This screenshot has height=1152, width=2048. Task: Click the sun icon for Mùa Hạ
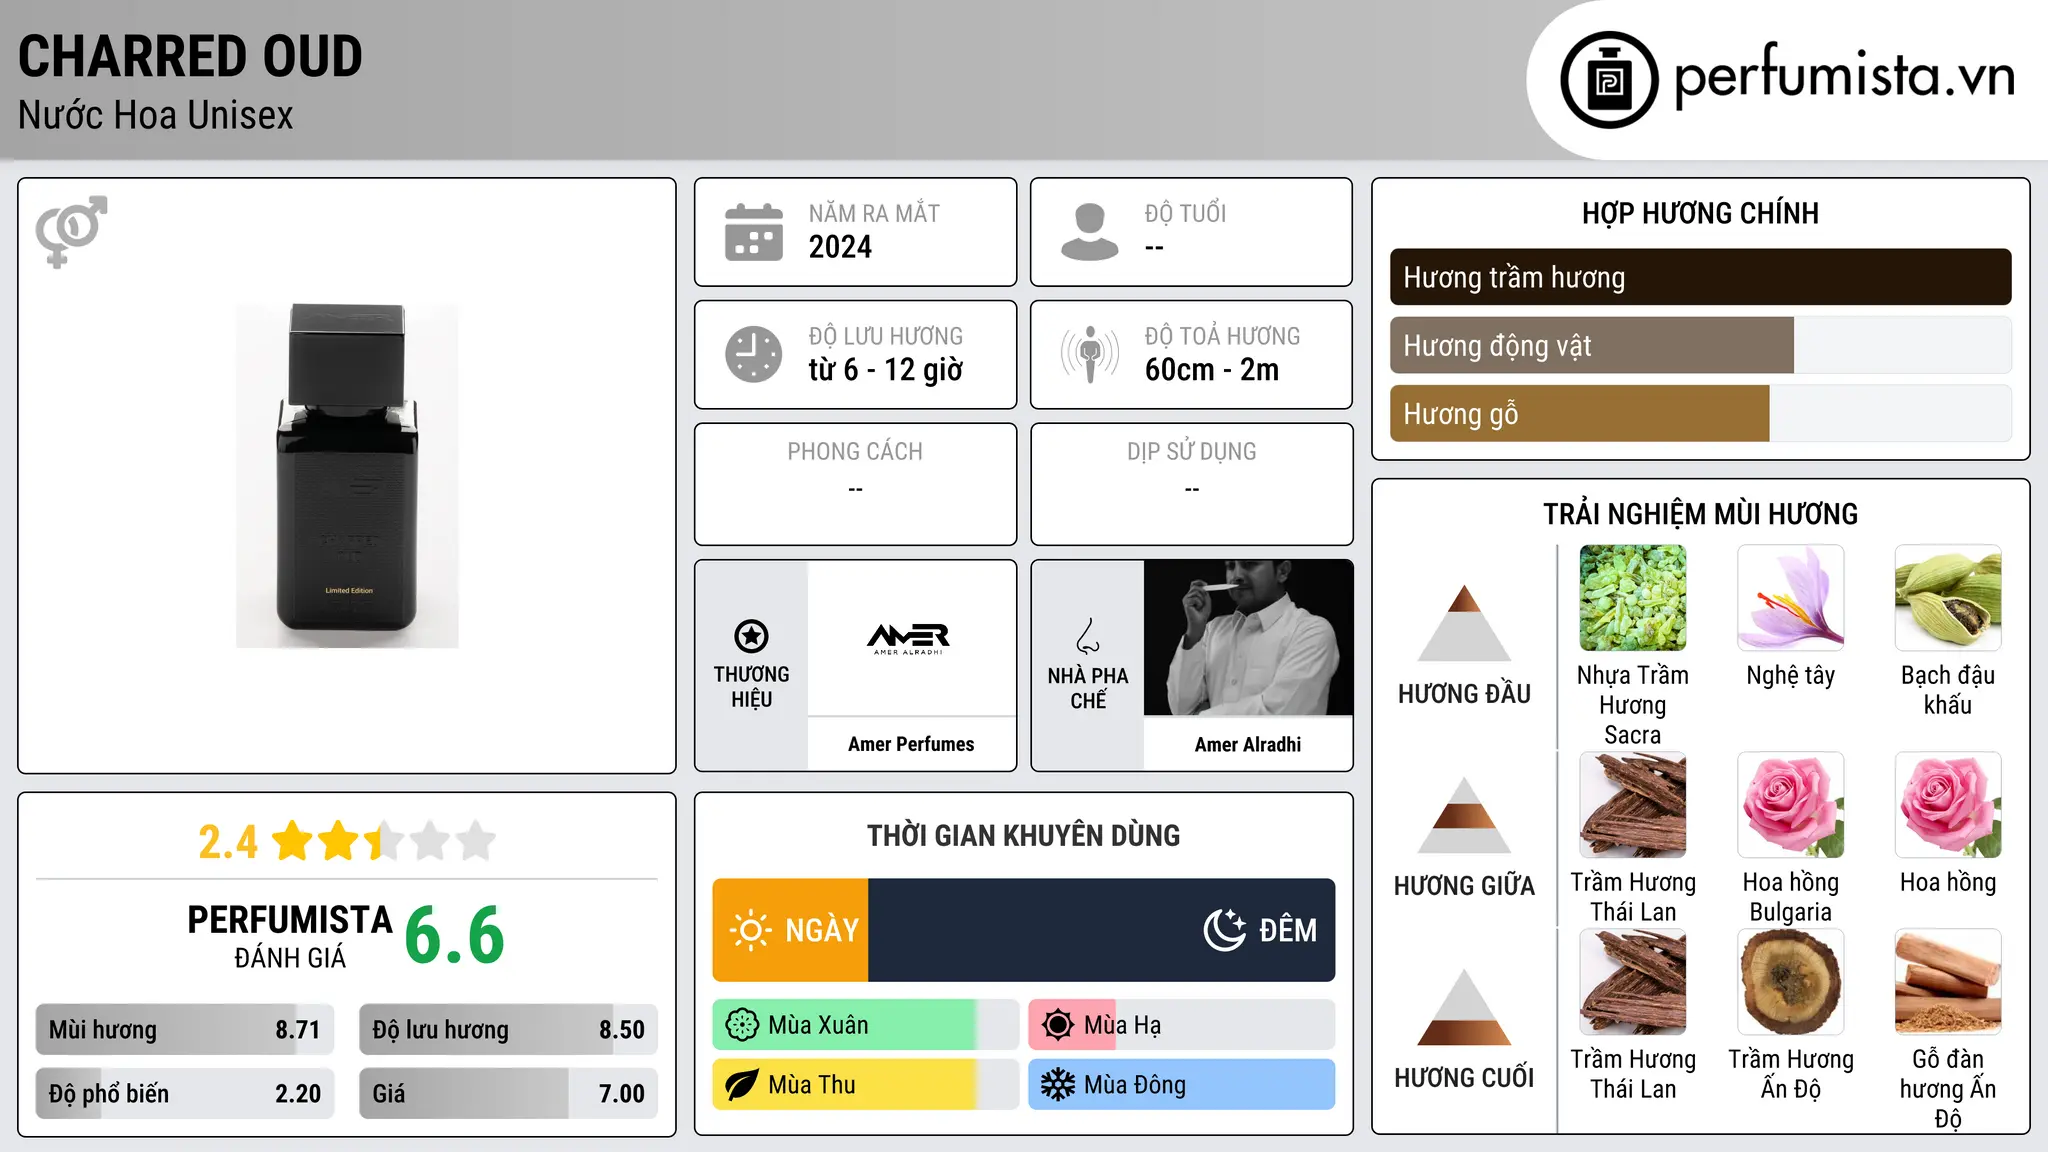click(1058, 1025)
